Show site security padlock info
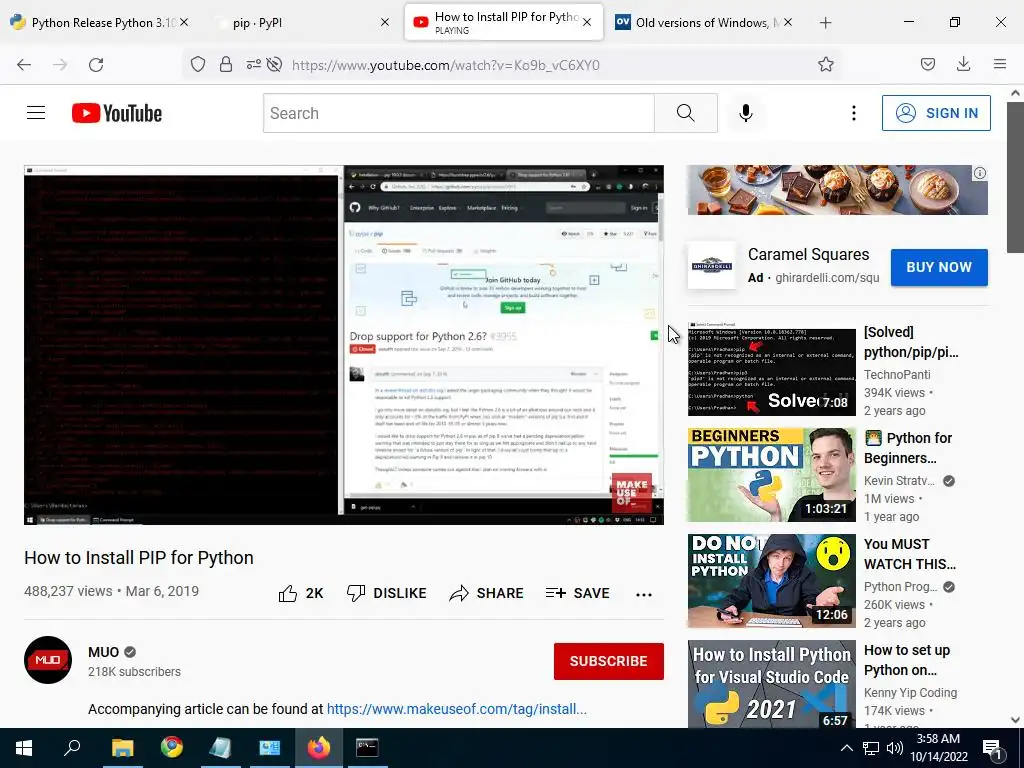This screenshot has width=1024, height=768. point(226,64)
